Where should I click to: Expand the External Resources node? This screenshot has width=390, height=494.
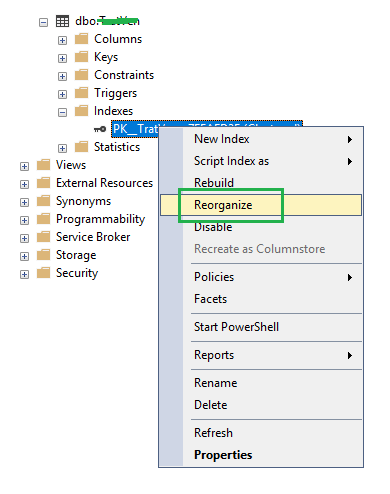click(x=24, y=185)
